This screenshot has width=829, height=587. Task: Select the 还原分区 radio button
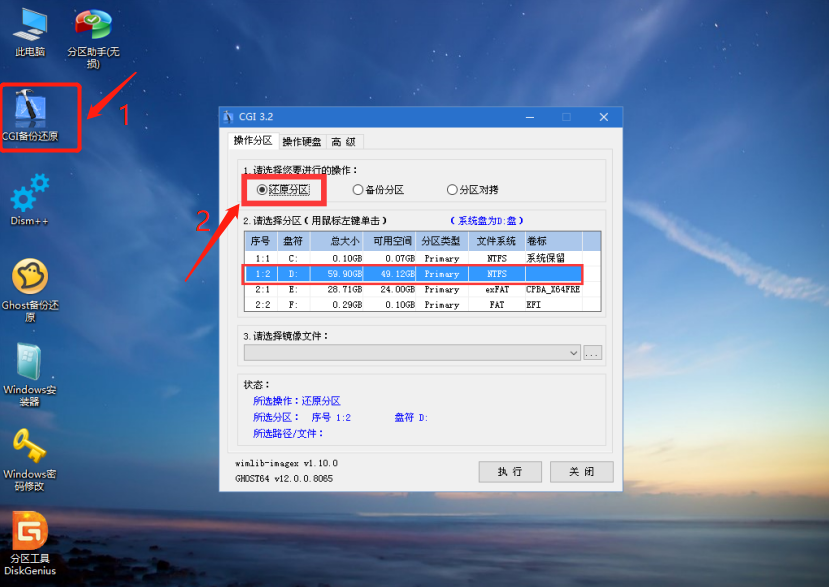[x=262, y=189]
